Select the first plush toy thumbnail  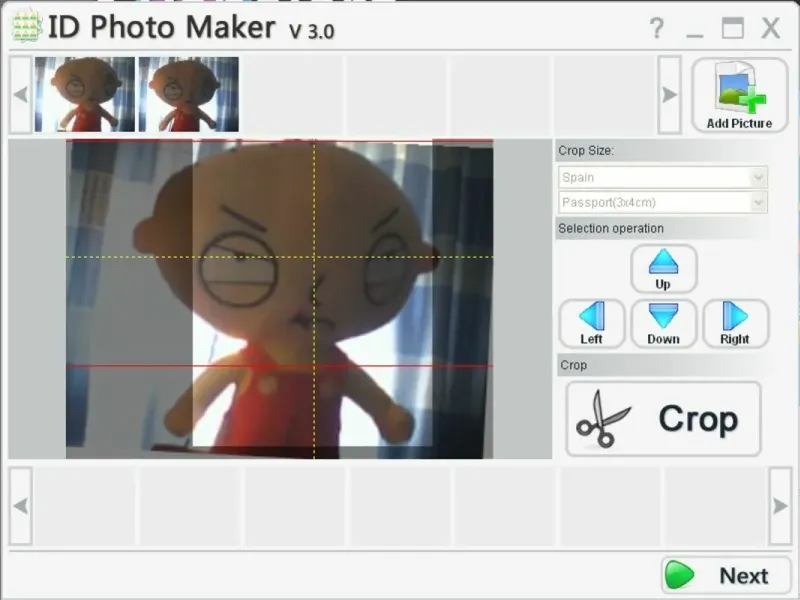tap(85, 94)
